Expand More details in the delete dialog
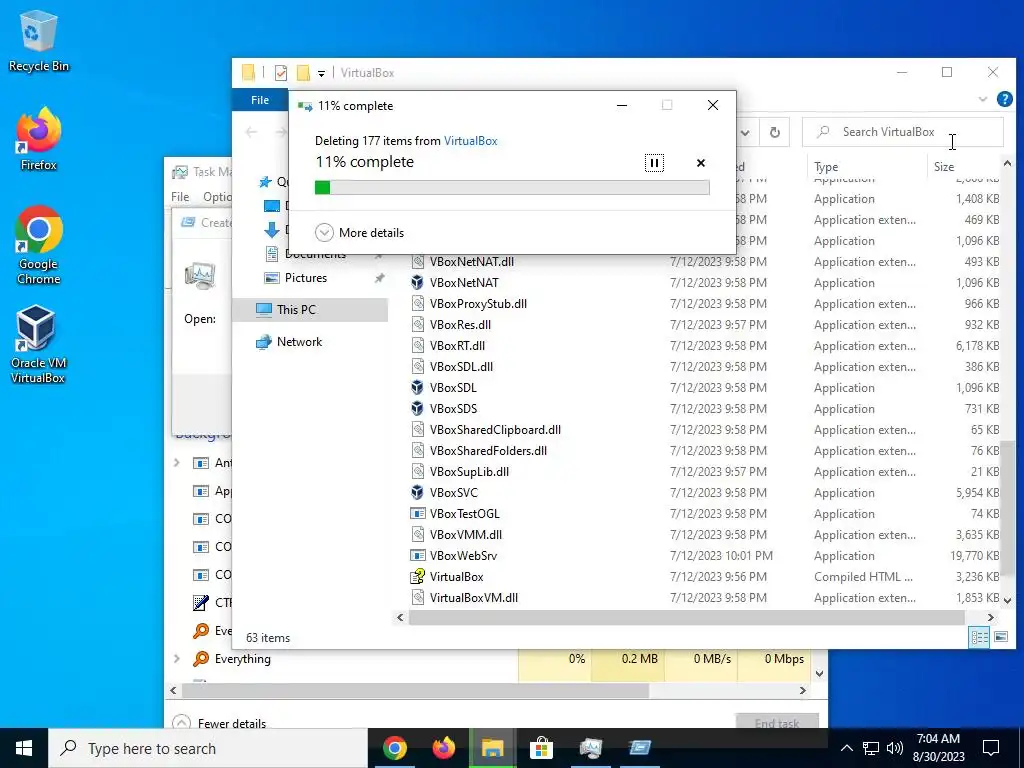 pos(359,232)
